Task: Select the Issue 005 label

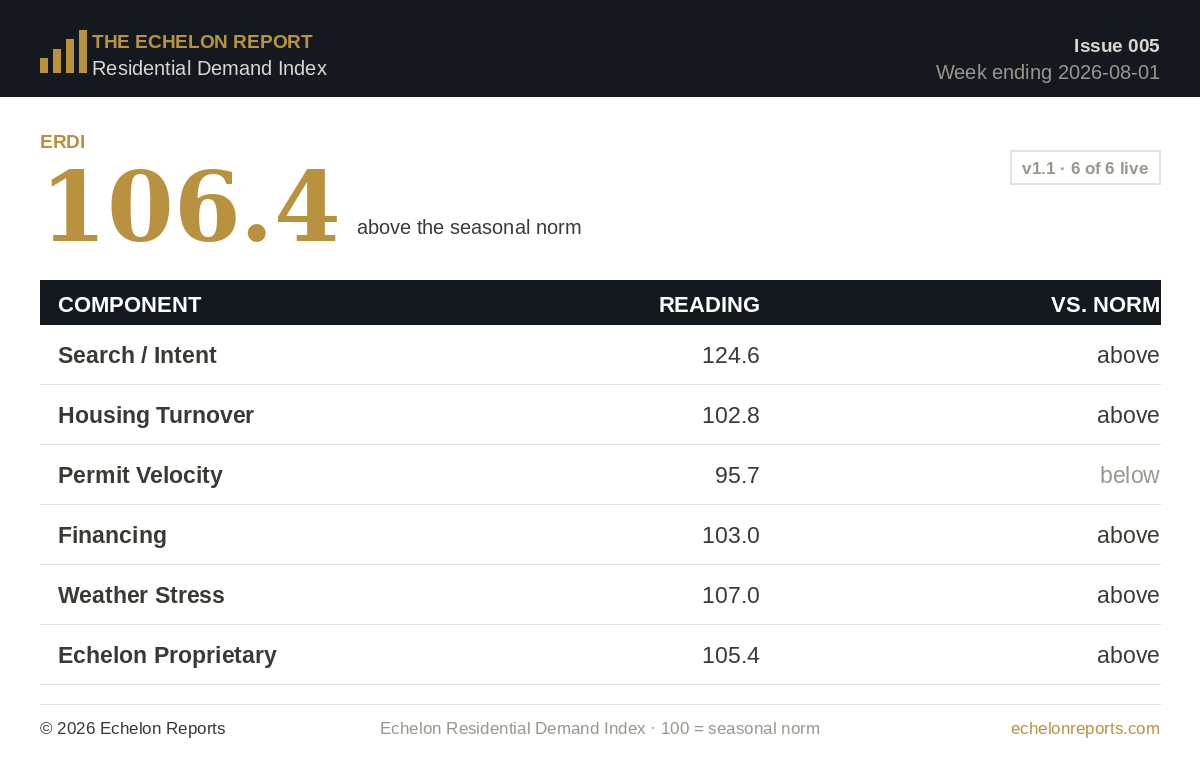Action: click(x=1116, y=46)
